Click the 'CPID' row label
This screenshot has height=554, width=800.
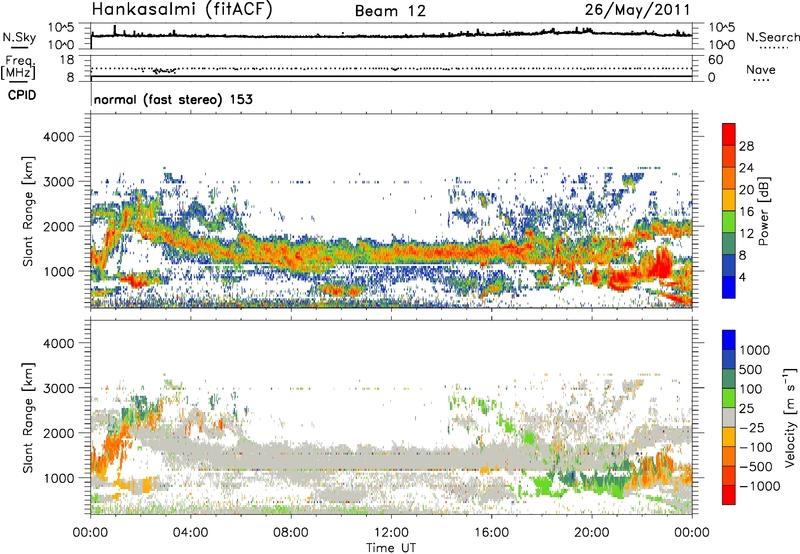click(22, 95)
